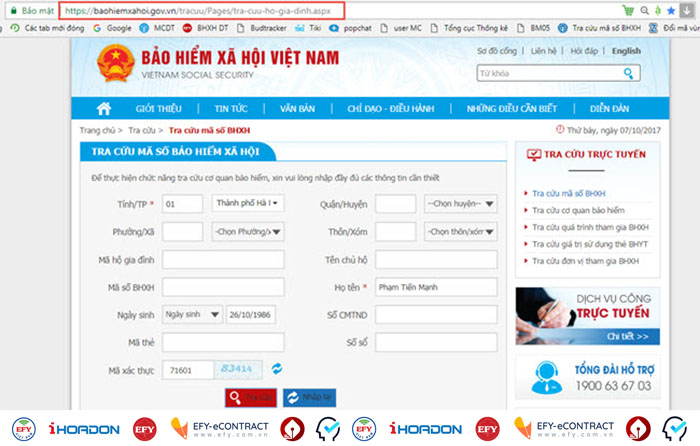700x446 pixels.
Task: Open the download arrow extension icon
Action: click(687, 10)
